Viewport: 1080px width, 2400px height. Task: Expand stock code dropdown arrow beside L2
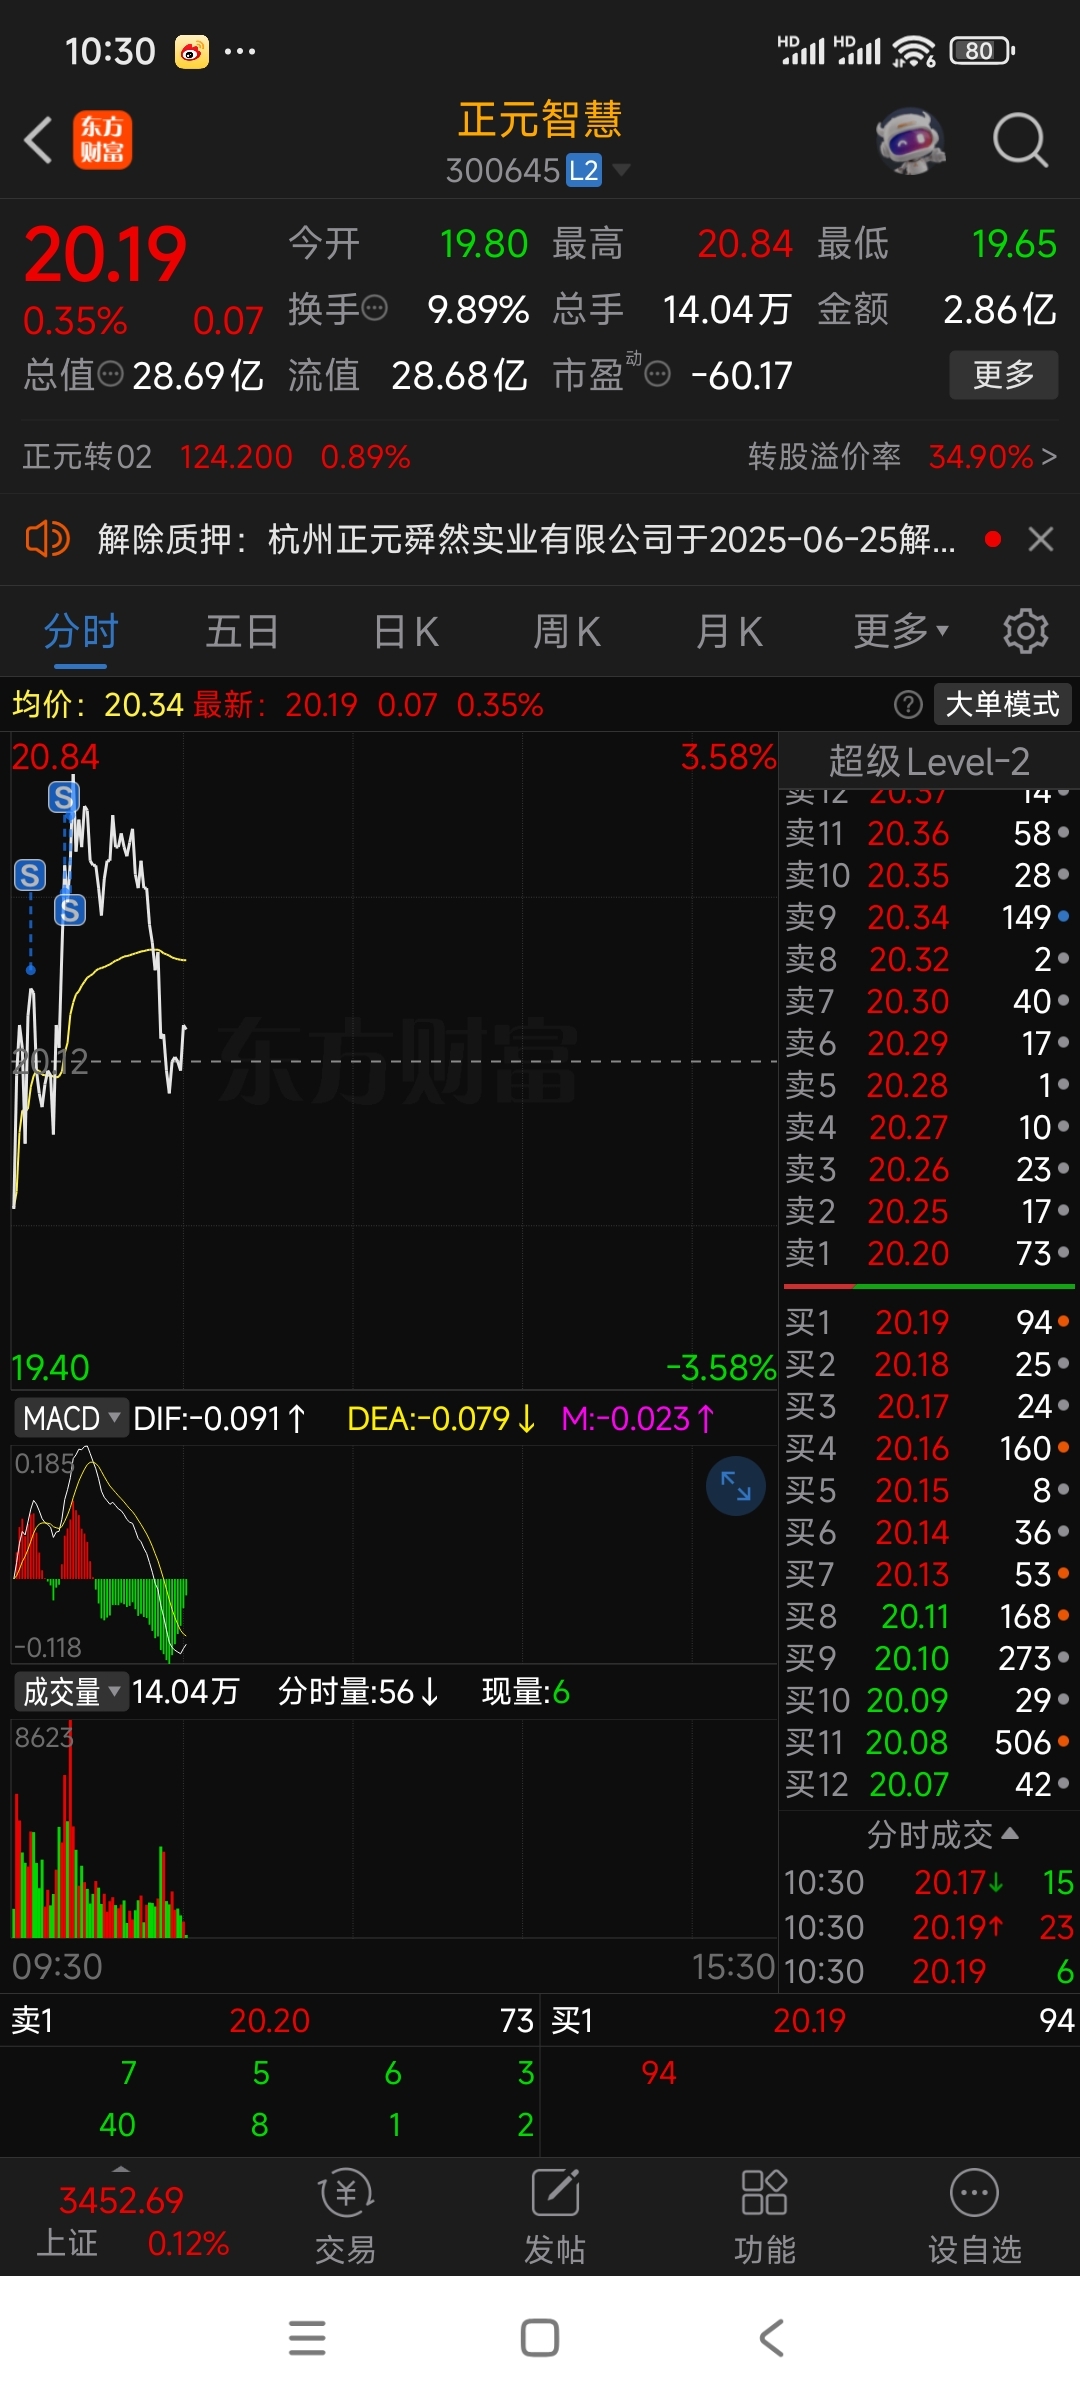[621, 170]
